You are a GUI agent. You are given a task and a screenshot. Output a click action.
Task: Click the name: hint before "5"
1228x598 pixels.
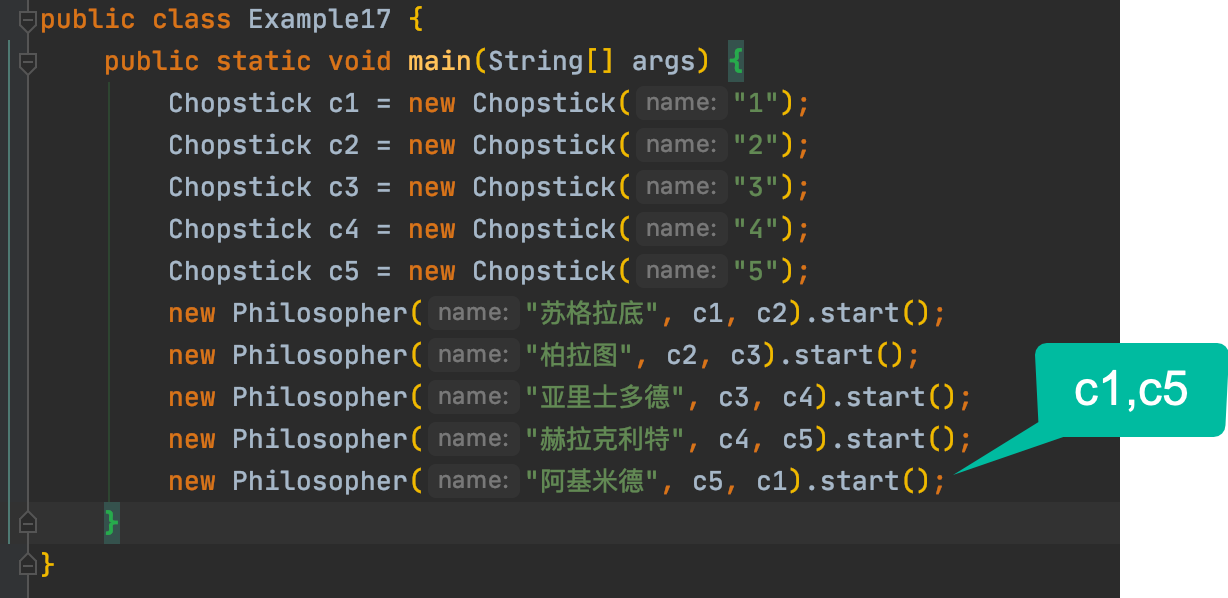pos(681,271)
